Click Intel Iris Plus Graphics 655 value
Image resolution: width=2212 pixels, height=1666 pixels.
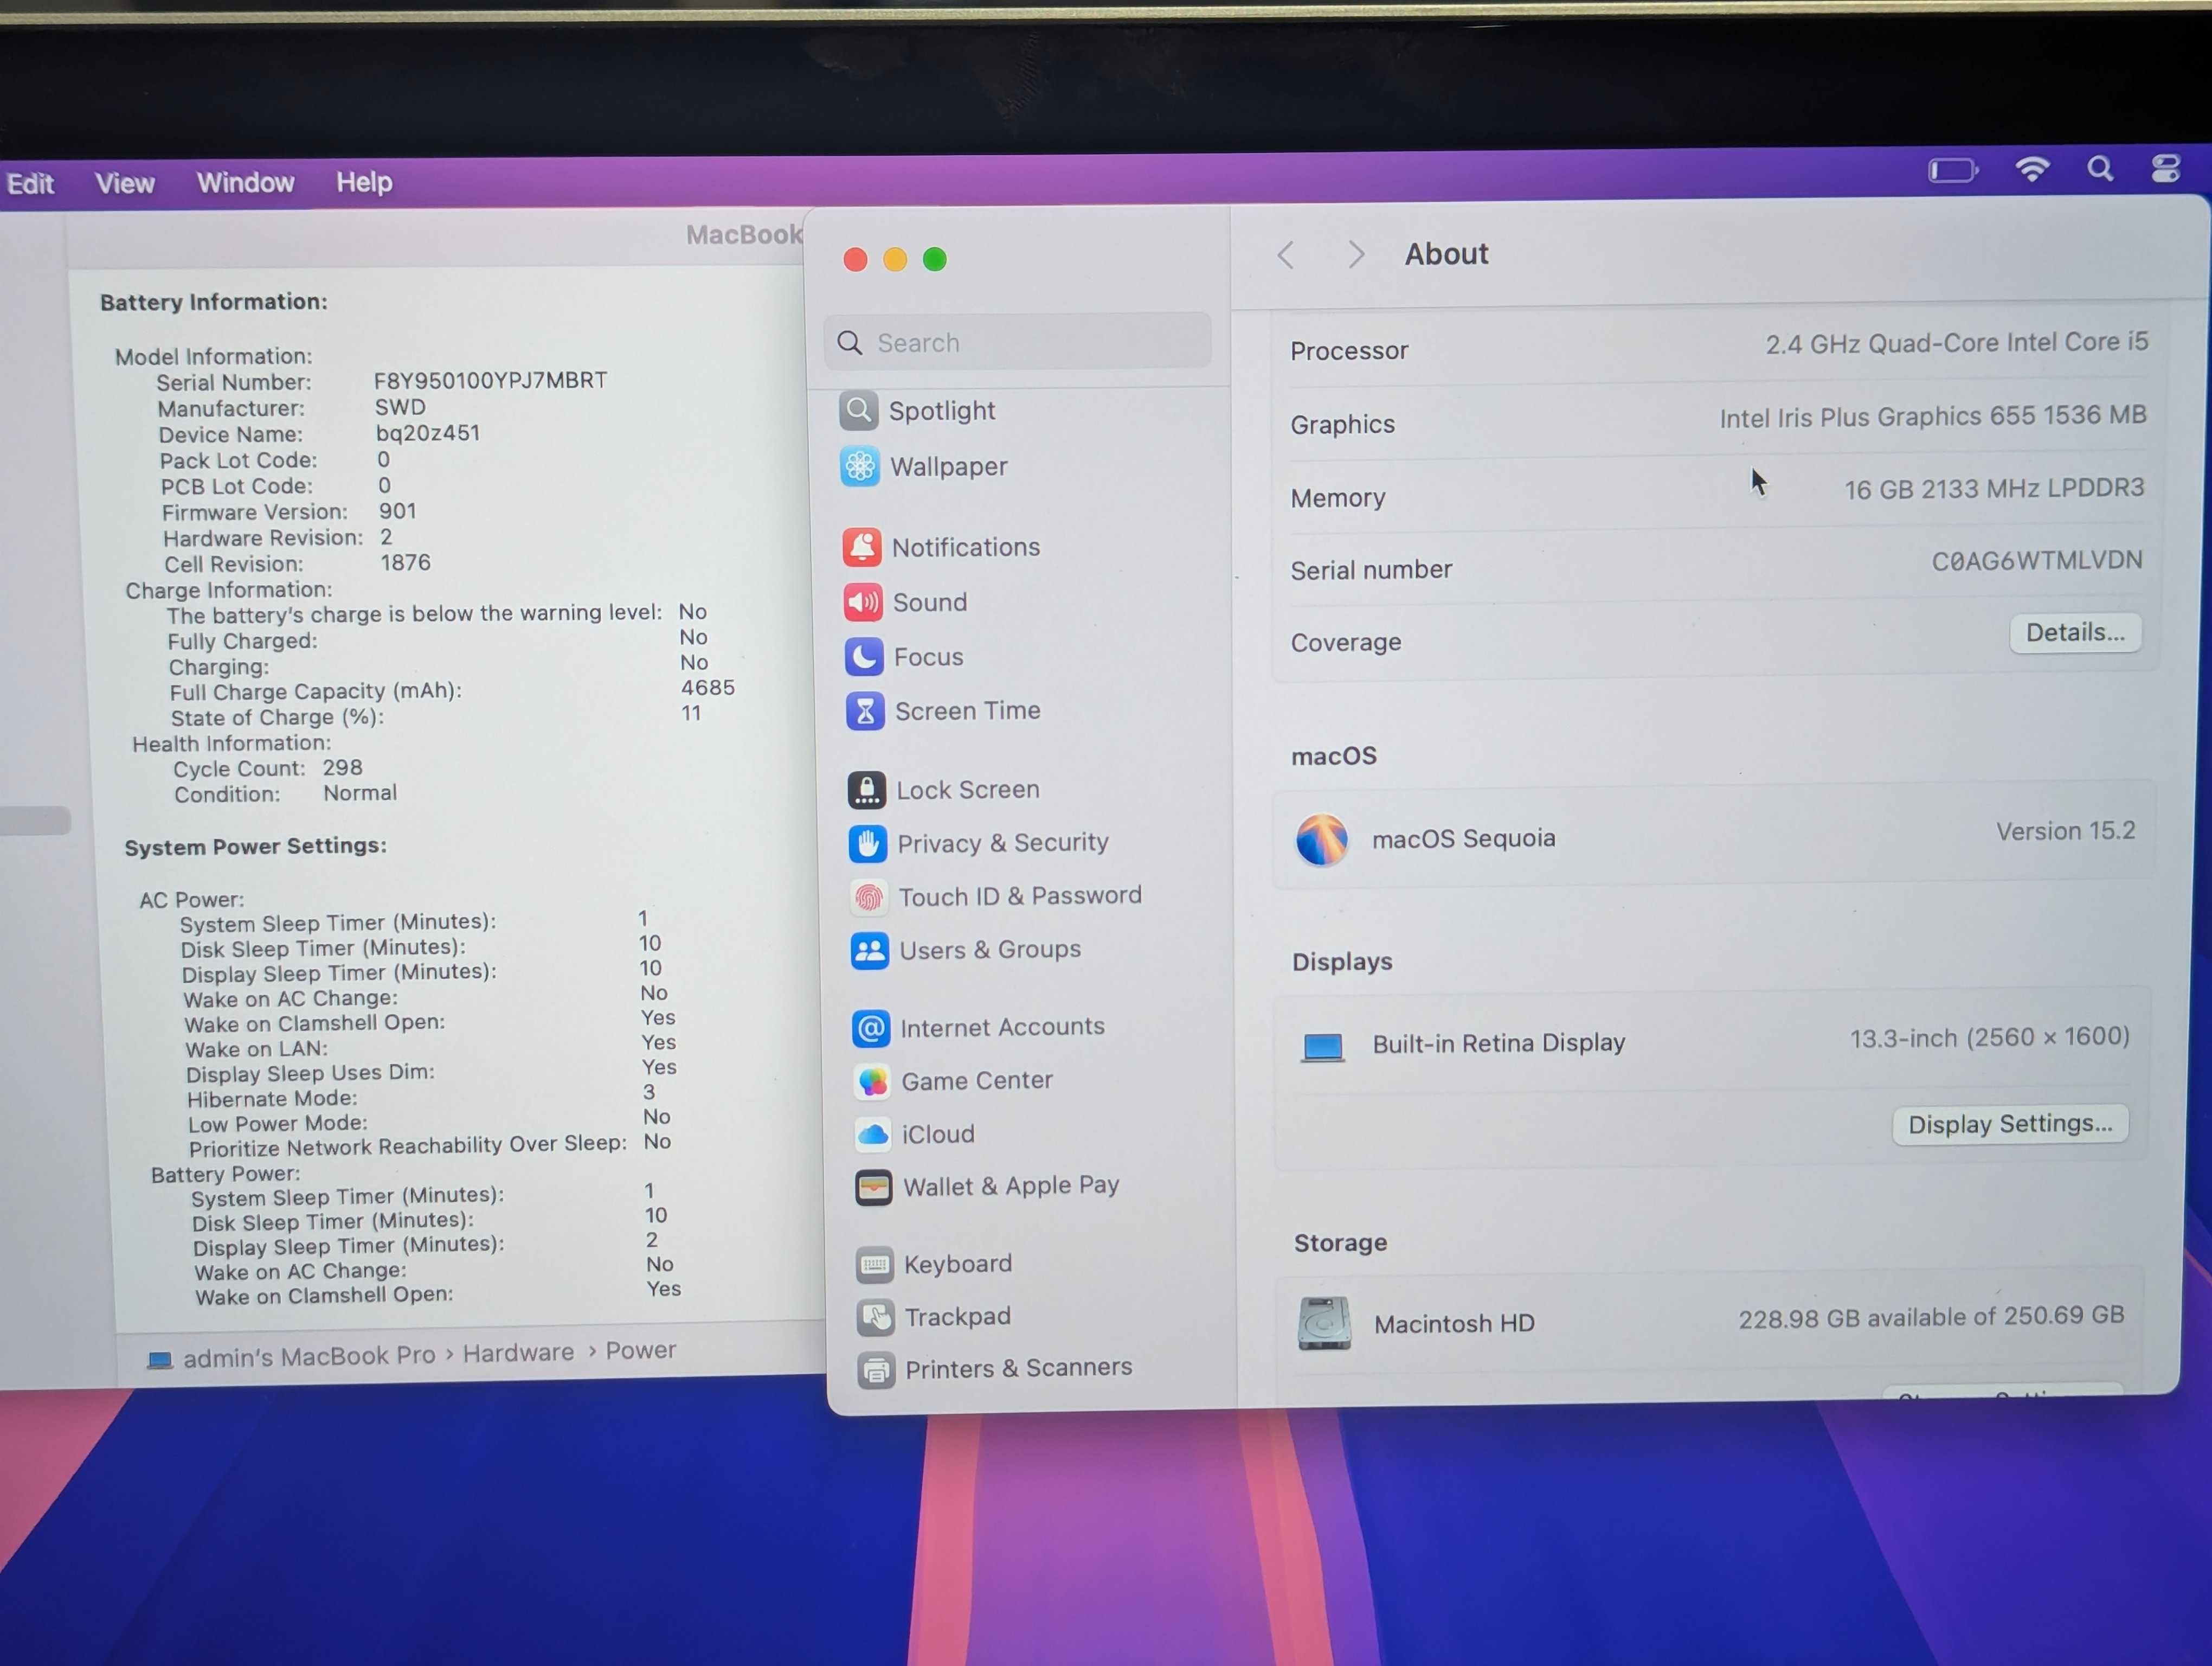pos(1932,416)
